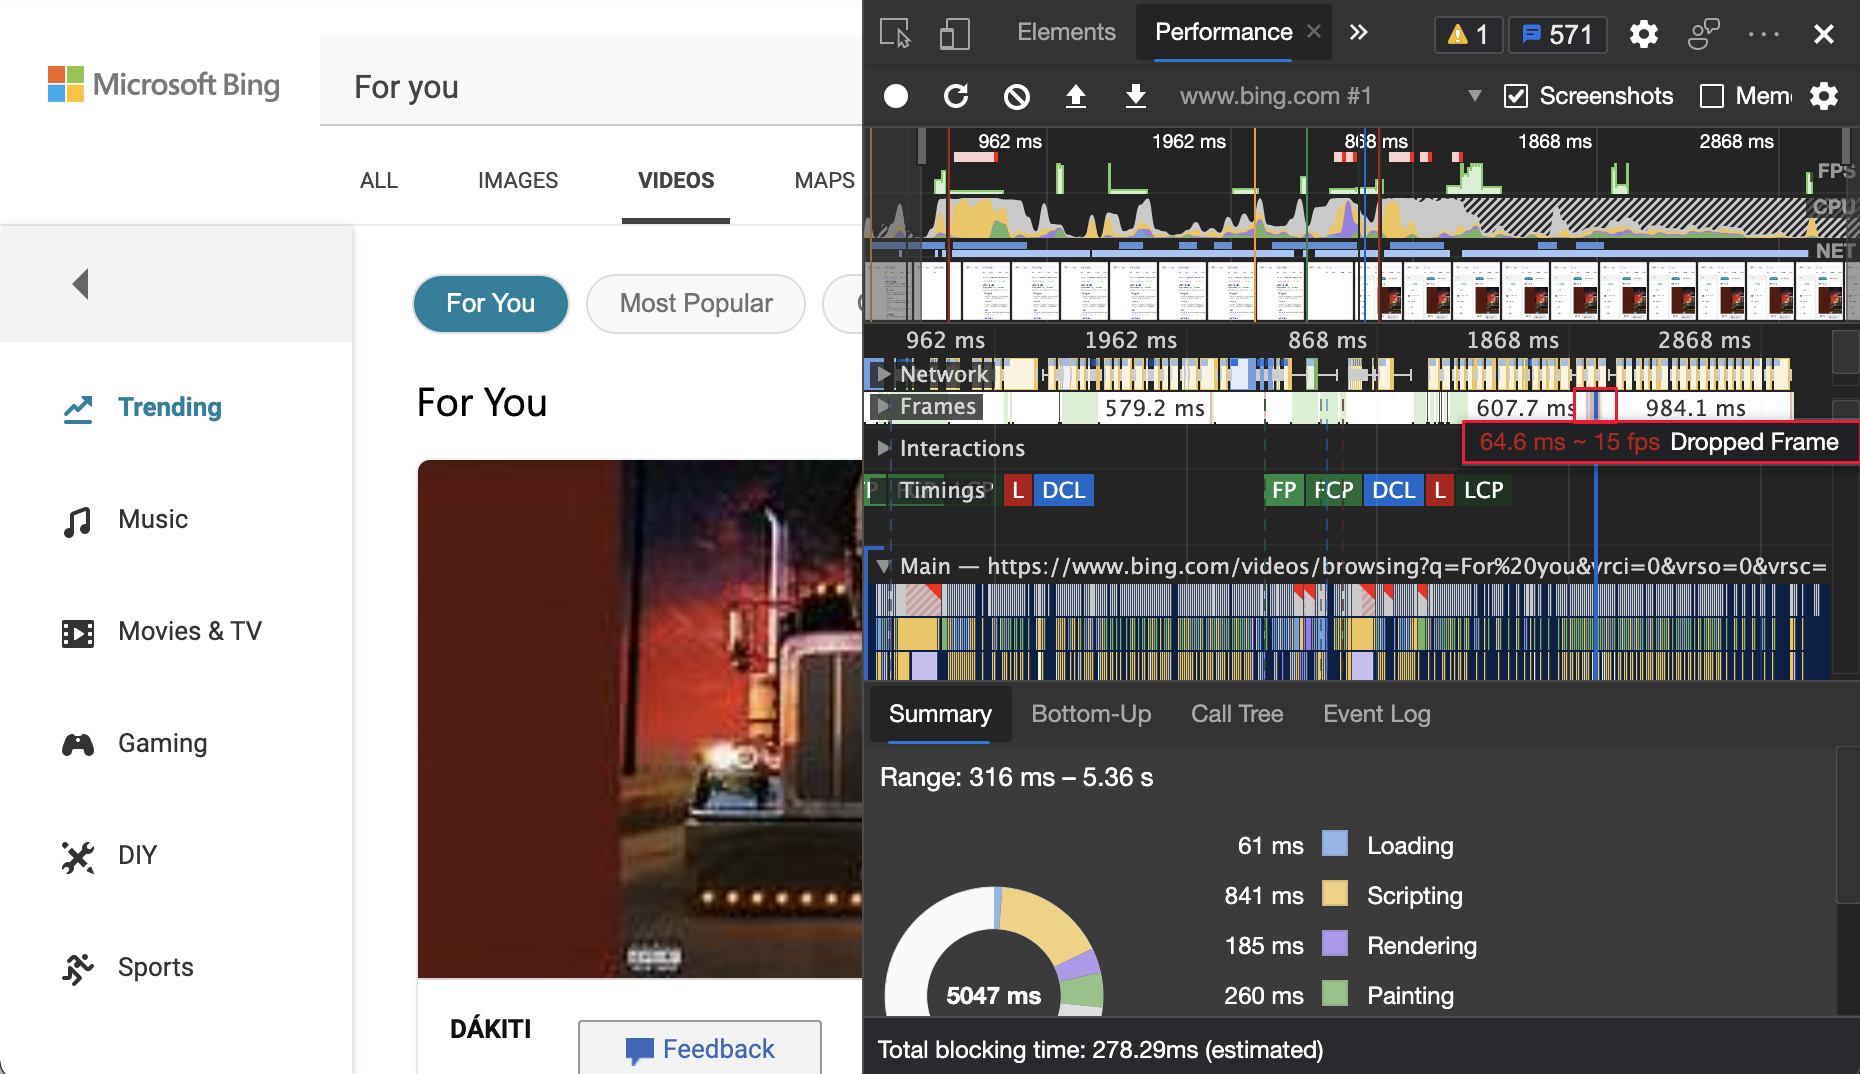Open the www.bing.com #1 recording dropdown

tap(1329, 96)
